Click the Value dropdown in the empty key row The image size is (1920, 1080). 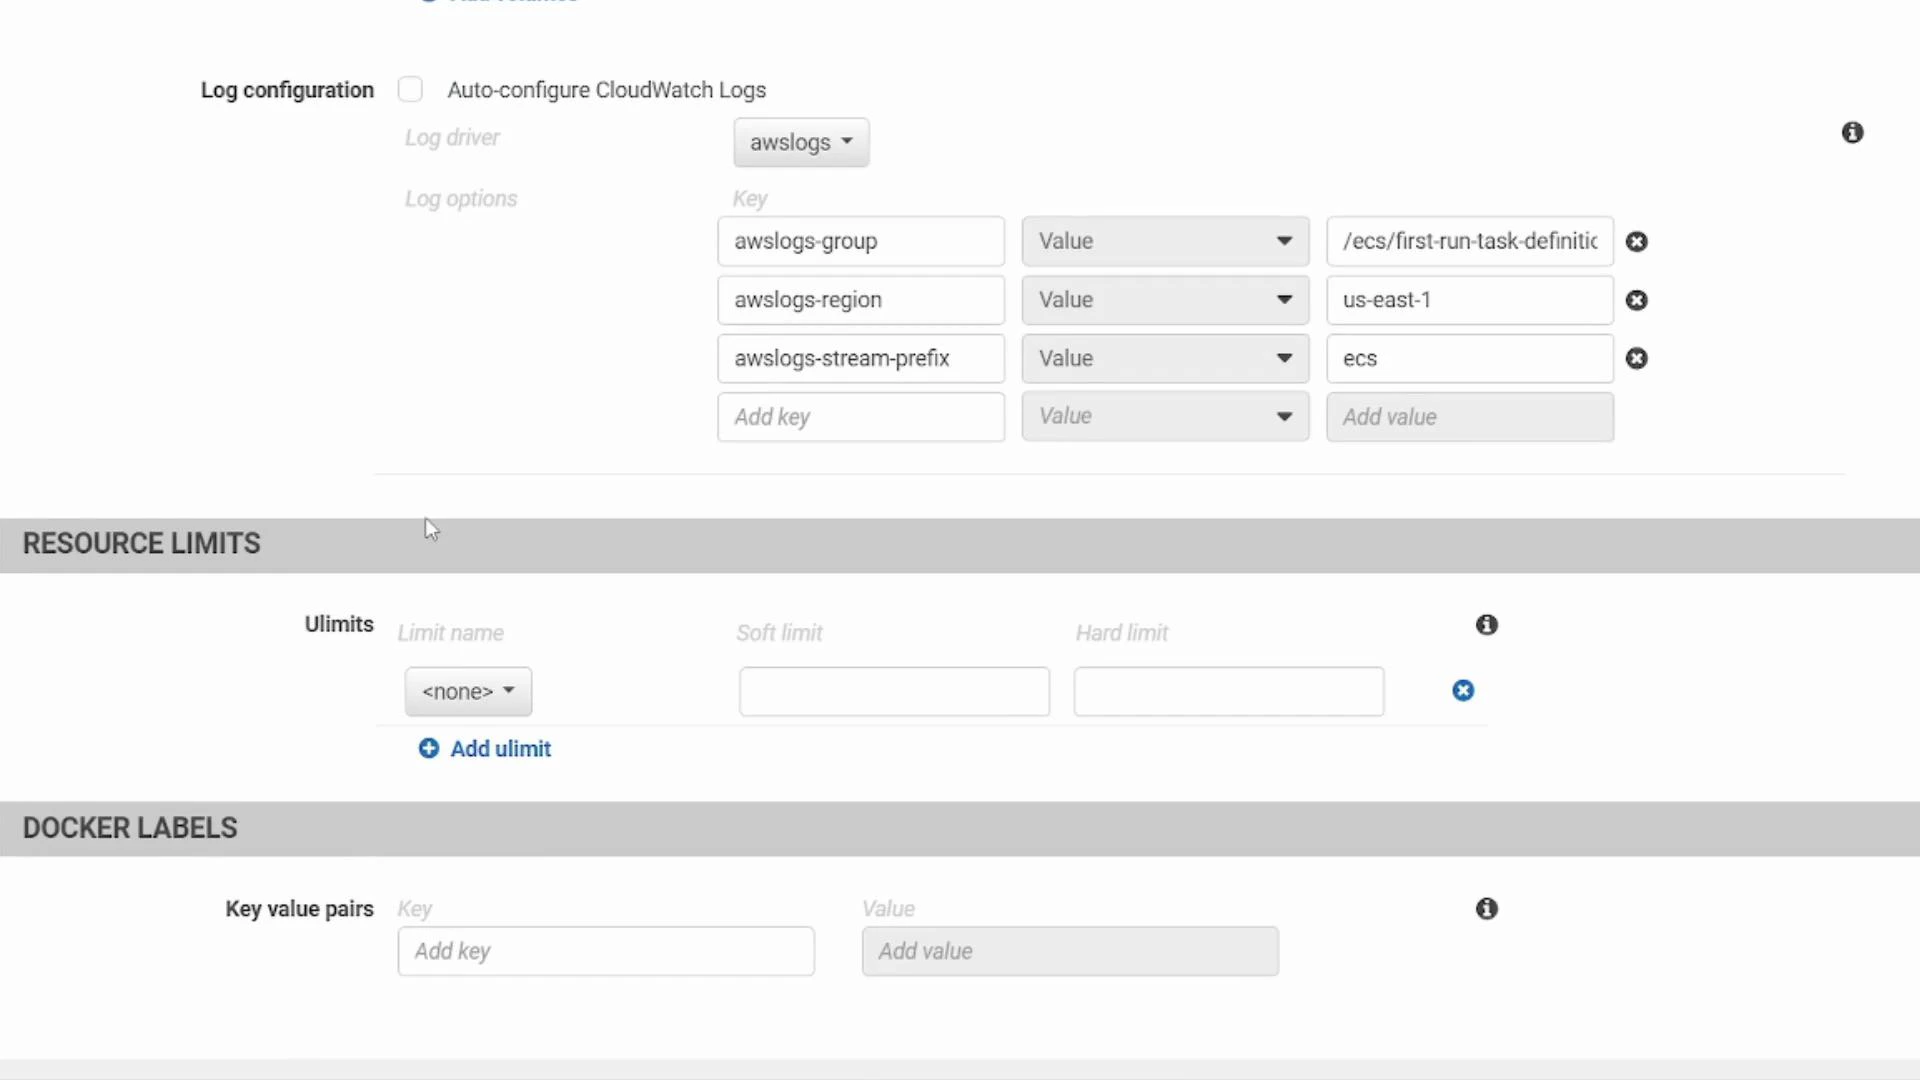point(1165,416)
